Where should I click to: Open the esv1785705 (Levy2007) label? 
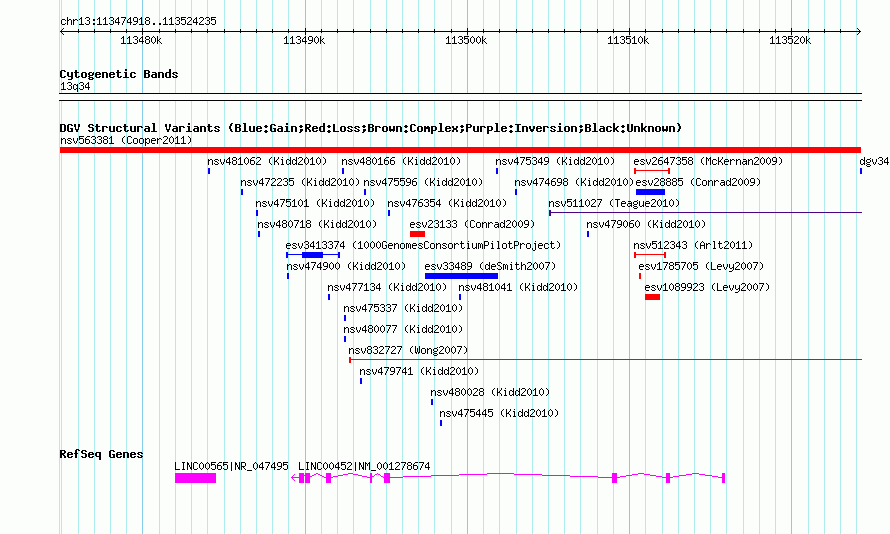pos(702,266)
